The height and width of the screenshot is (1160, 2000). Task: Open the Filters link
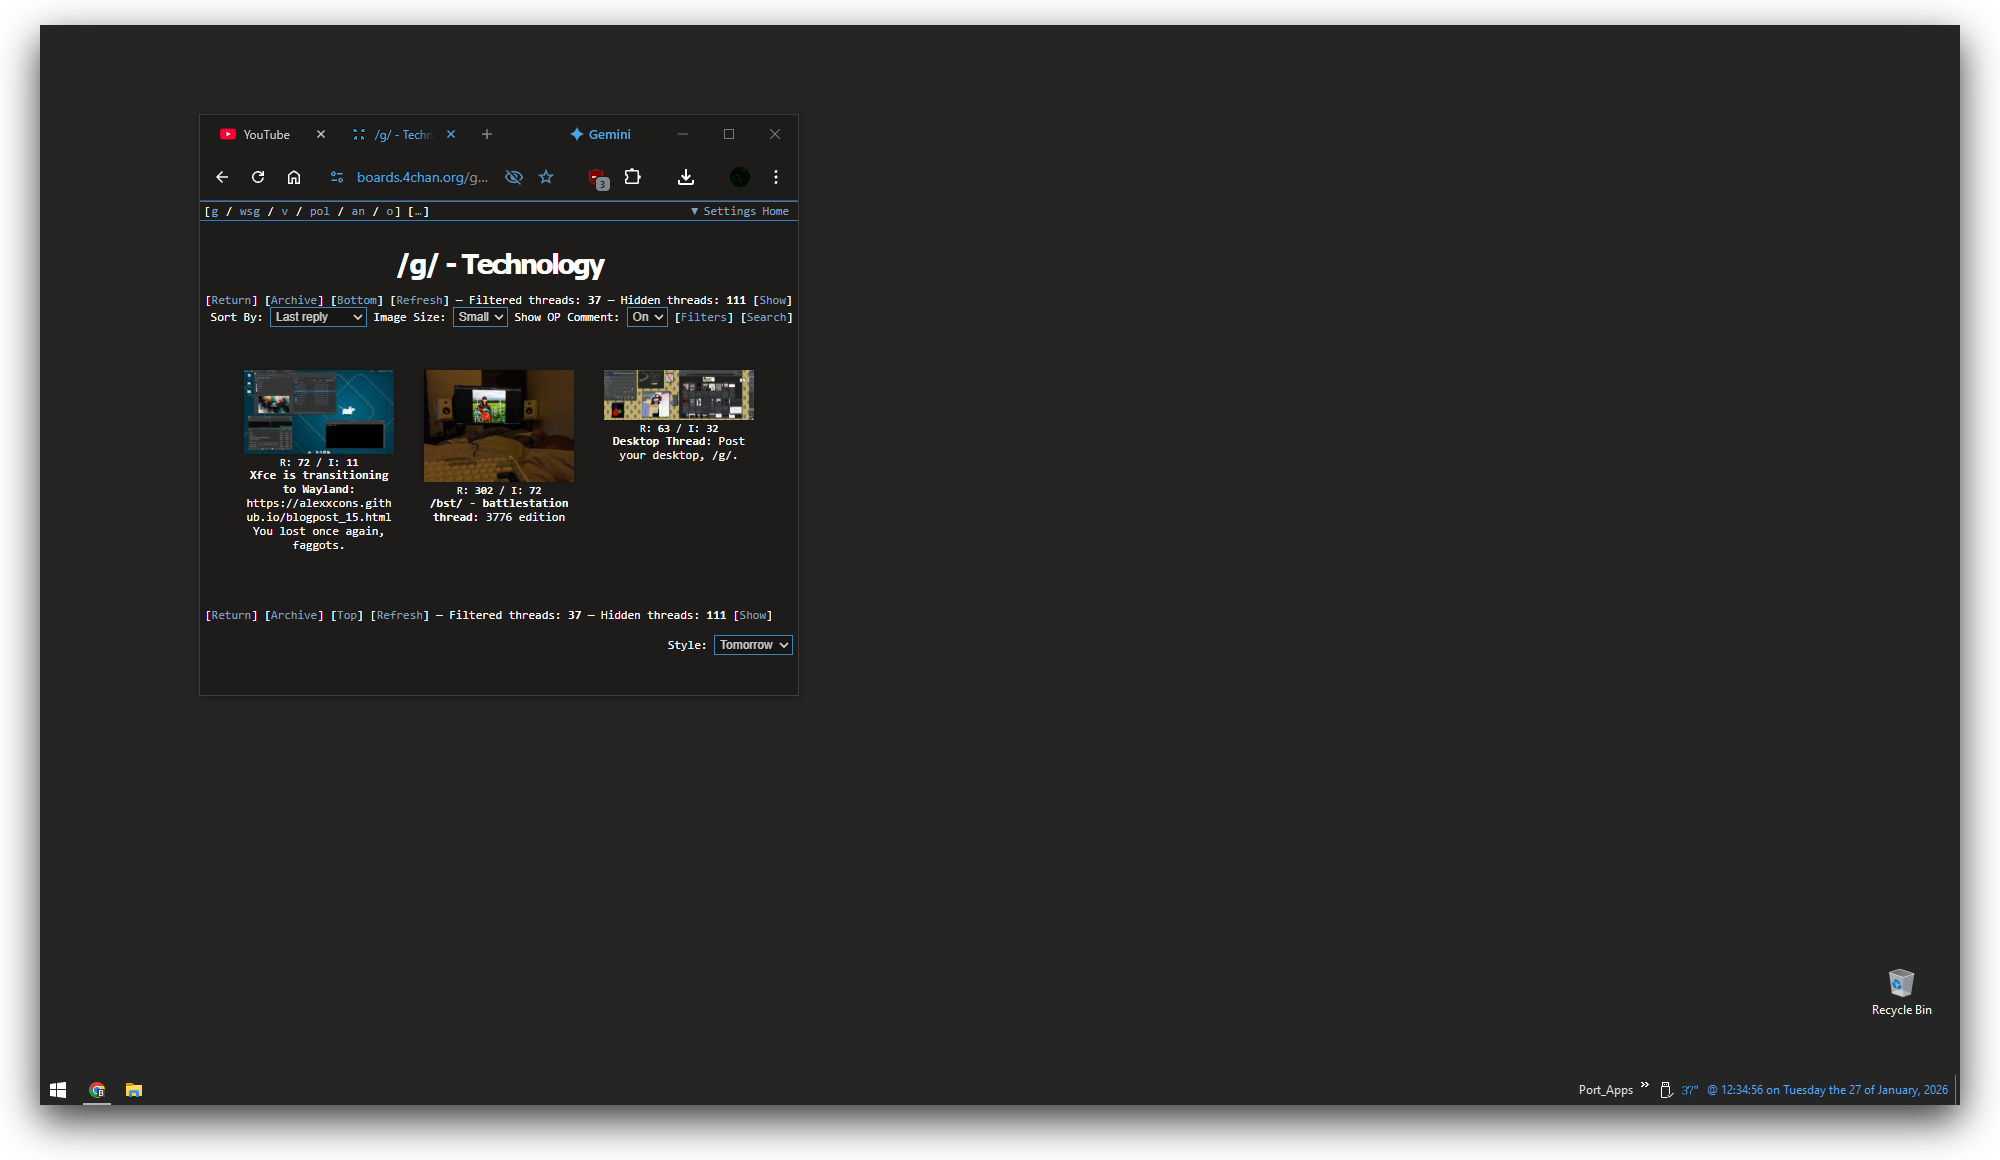click(704, 317)
